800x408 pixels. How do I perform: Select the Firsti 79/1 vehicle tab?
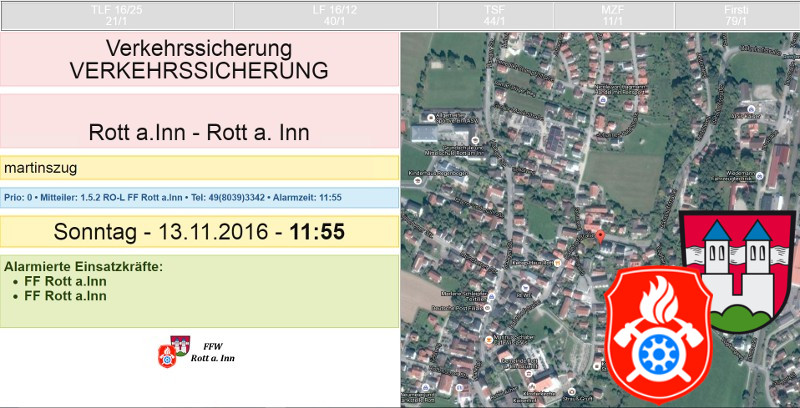pyautogui.click(x=736, y=15)
